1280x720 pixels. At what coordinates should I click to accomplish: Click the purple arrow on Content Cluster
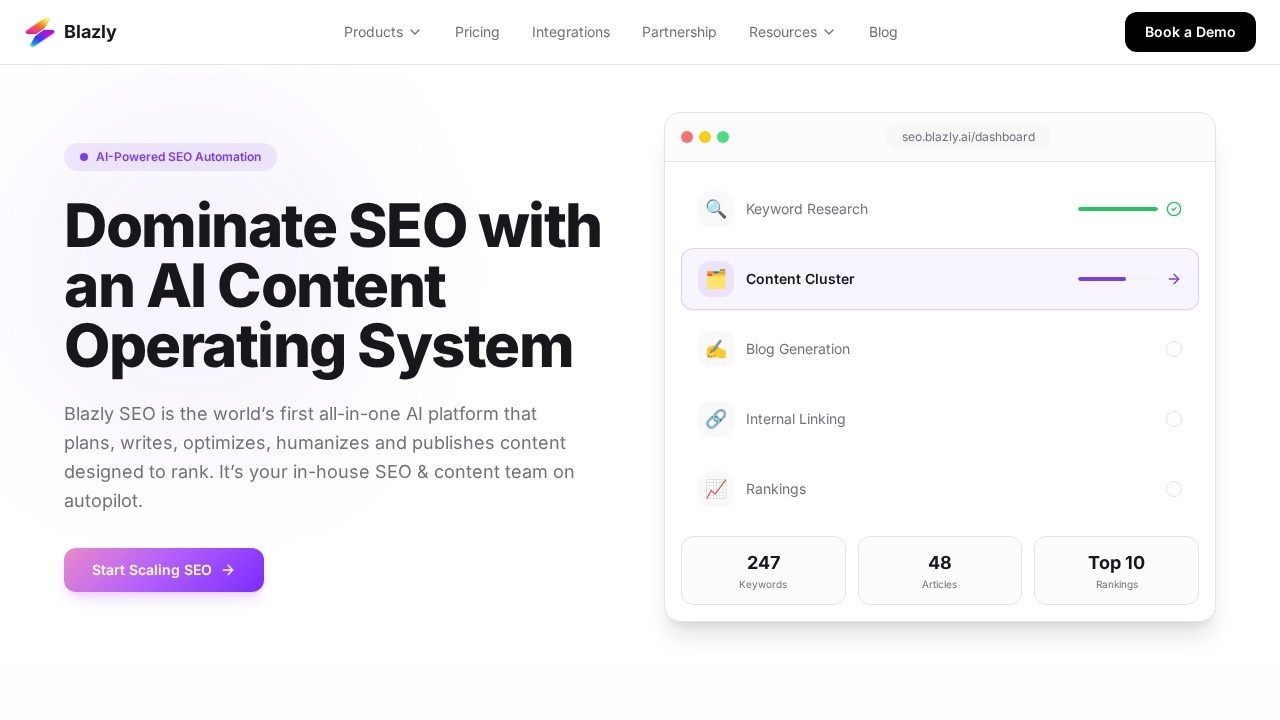[x=1174, y=279]
